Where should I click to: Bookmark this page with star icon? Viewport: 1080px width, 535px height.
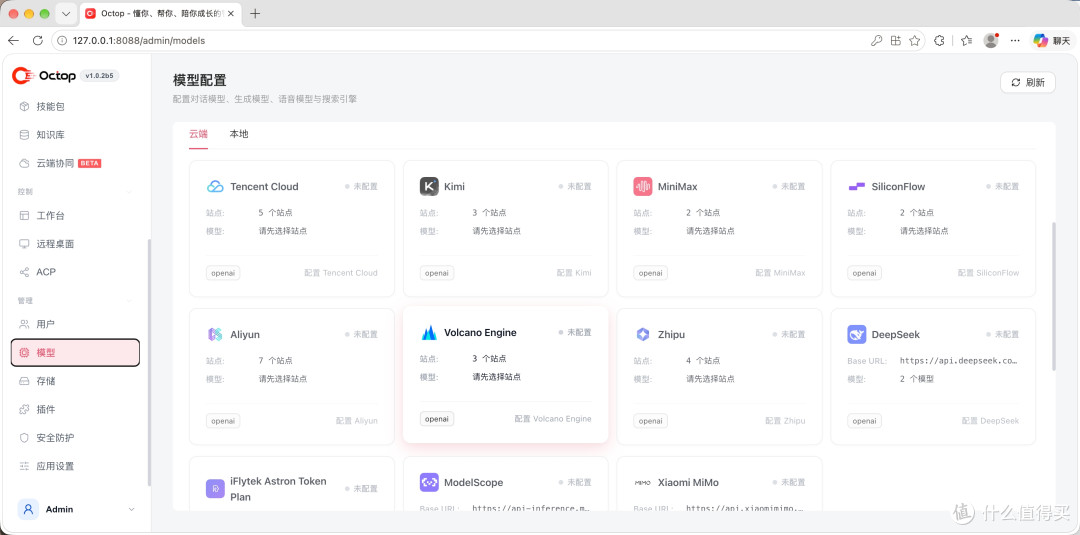tap(915, 41)
